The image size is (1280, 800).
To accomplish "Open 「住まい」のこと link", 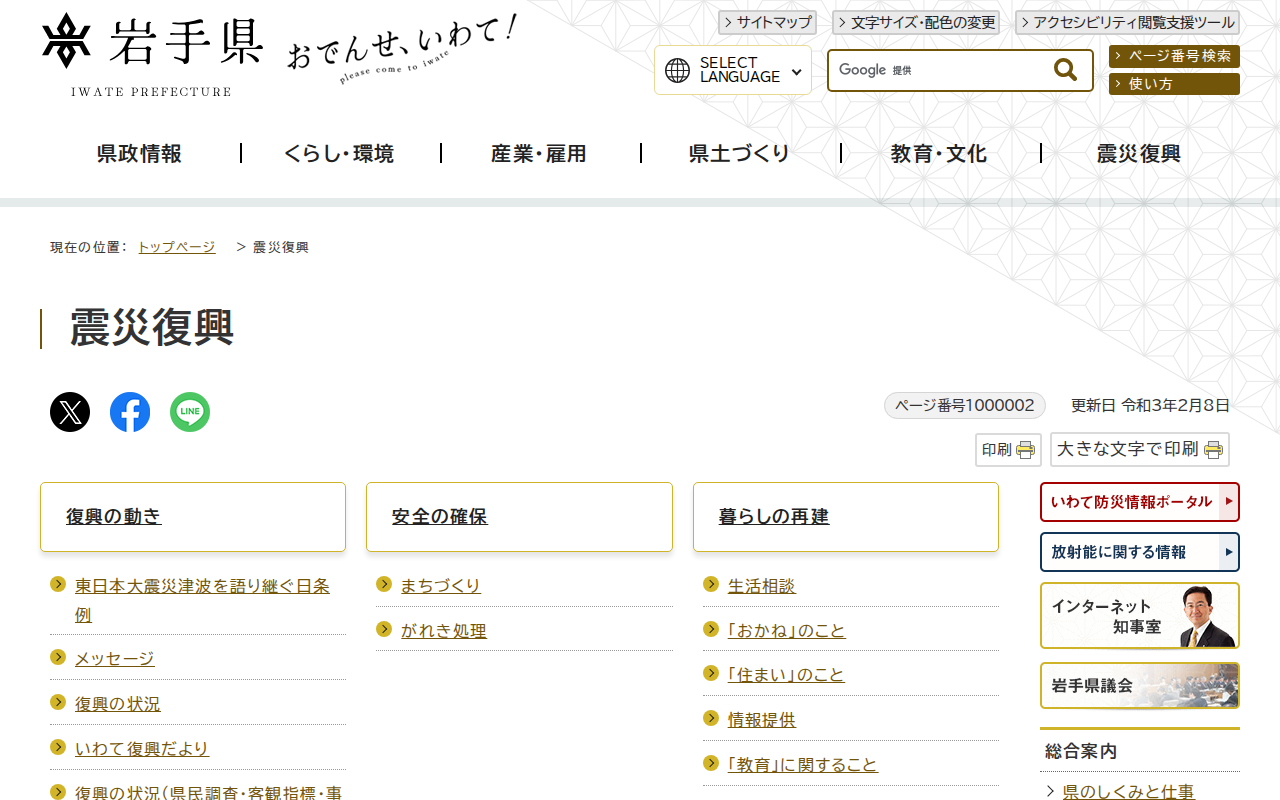I will (787, 675).
